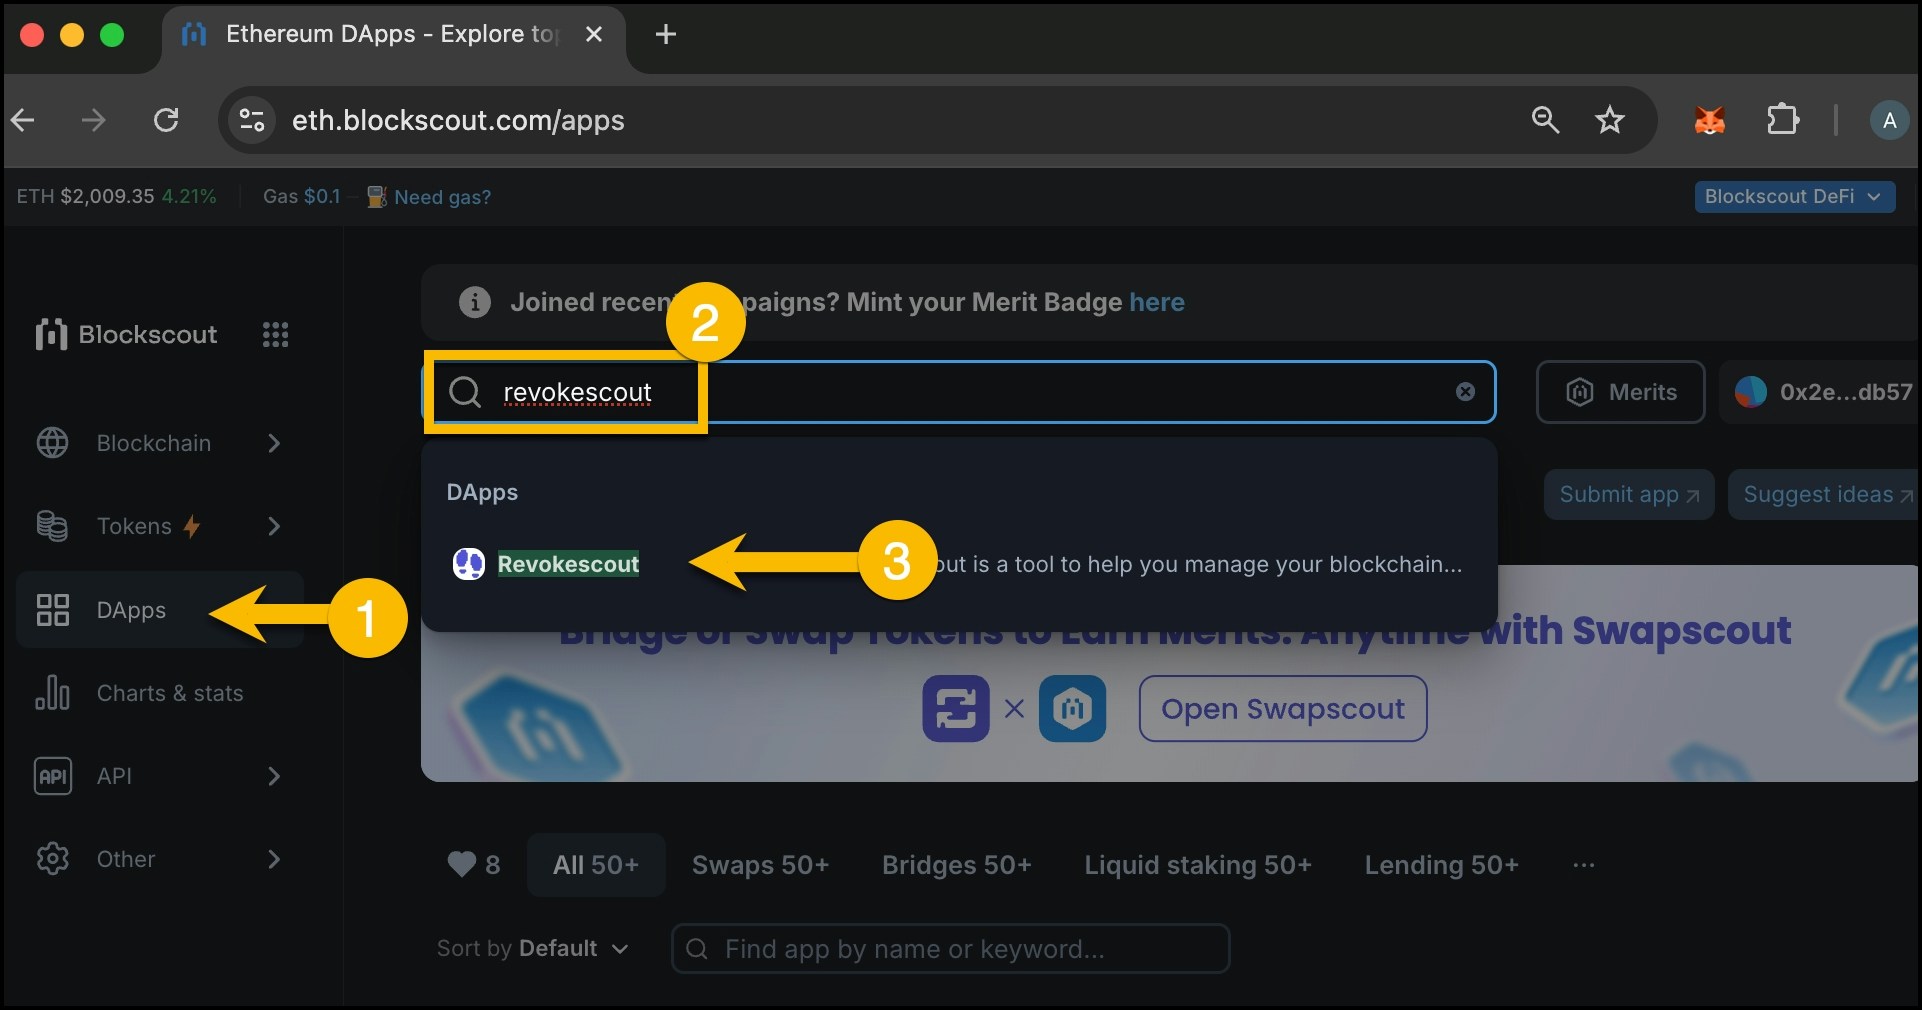This screenshot has height=1010, width=1922.
Task: Select the Lending 50+ category tab
Action: click(x=1441, y=865)
